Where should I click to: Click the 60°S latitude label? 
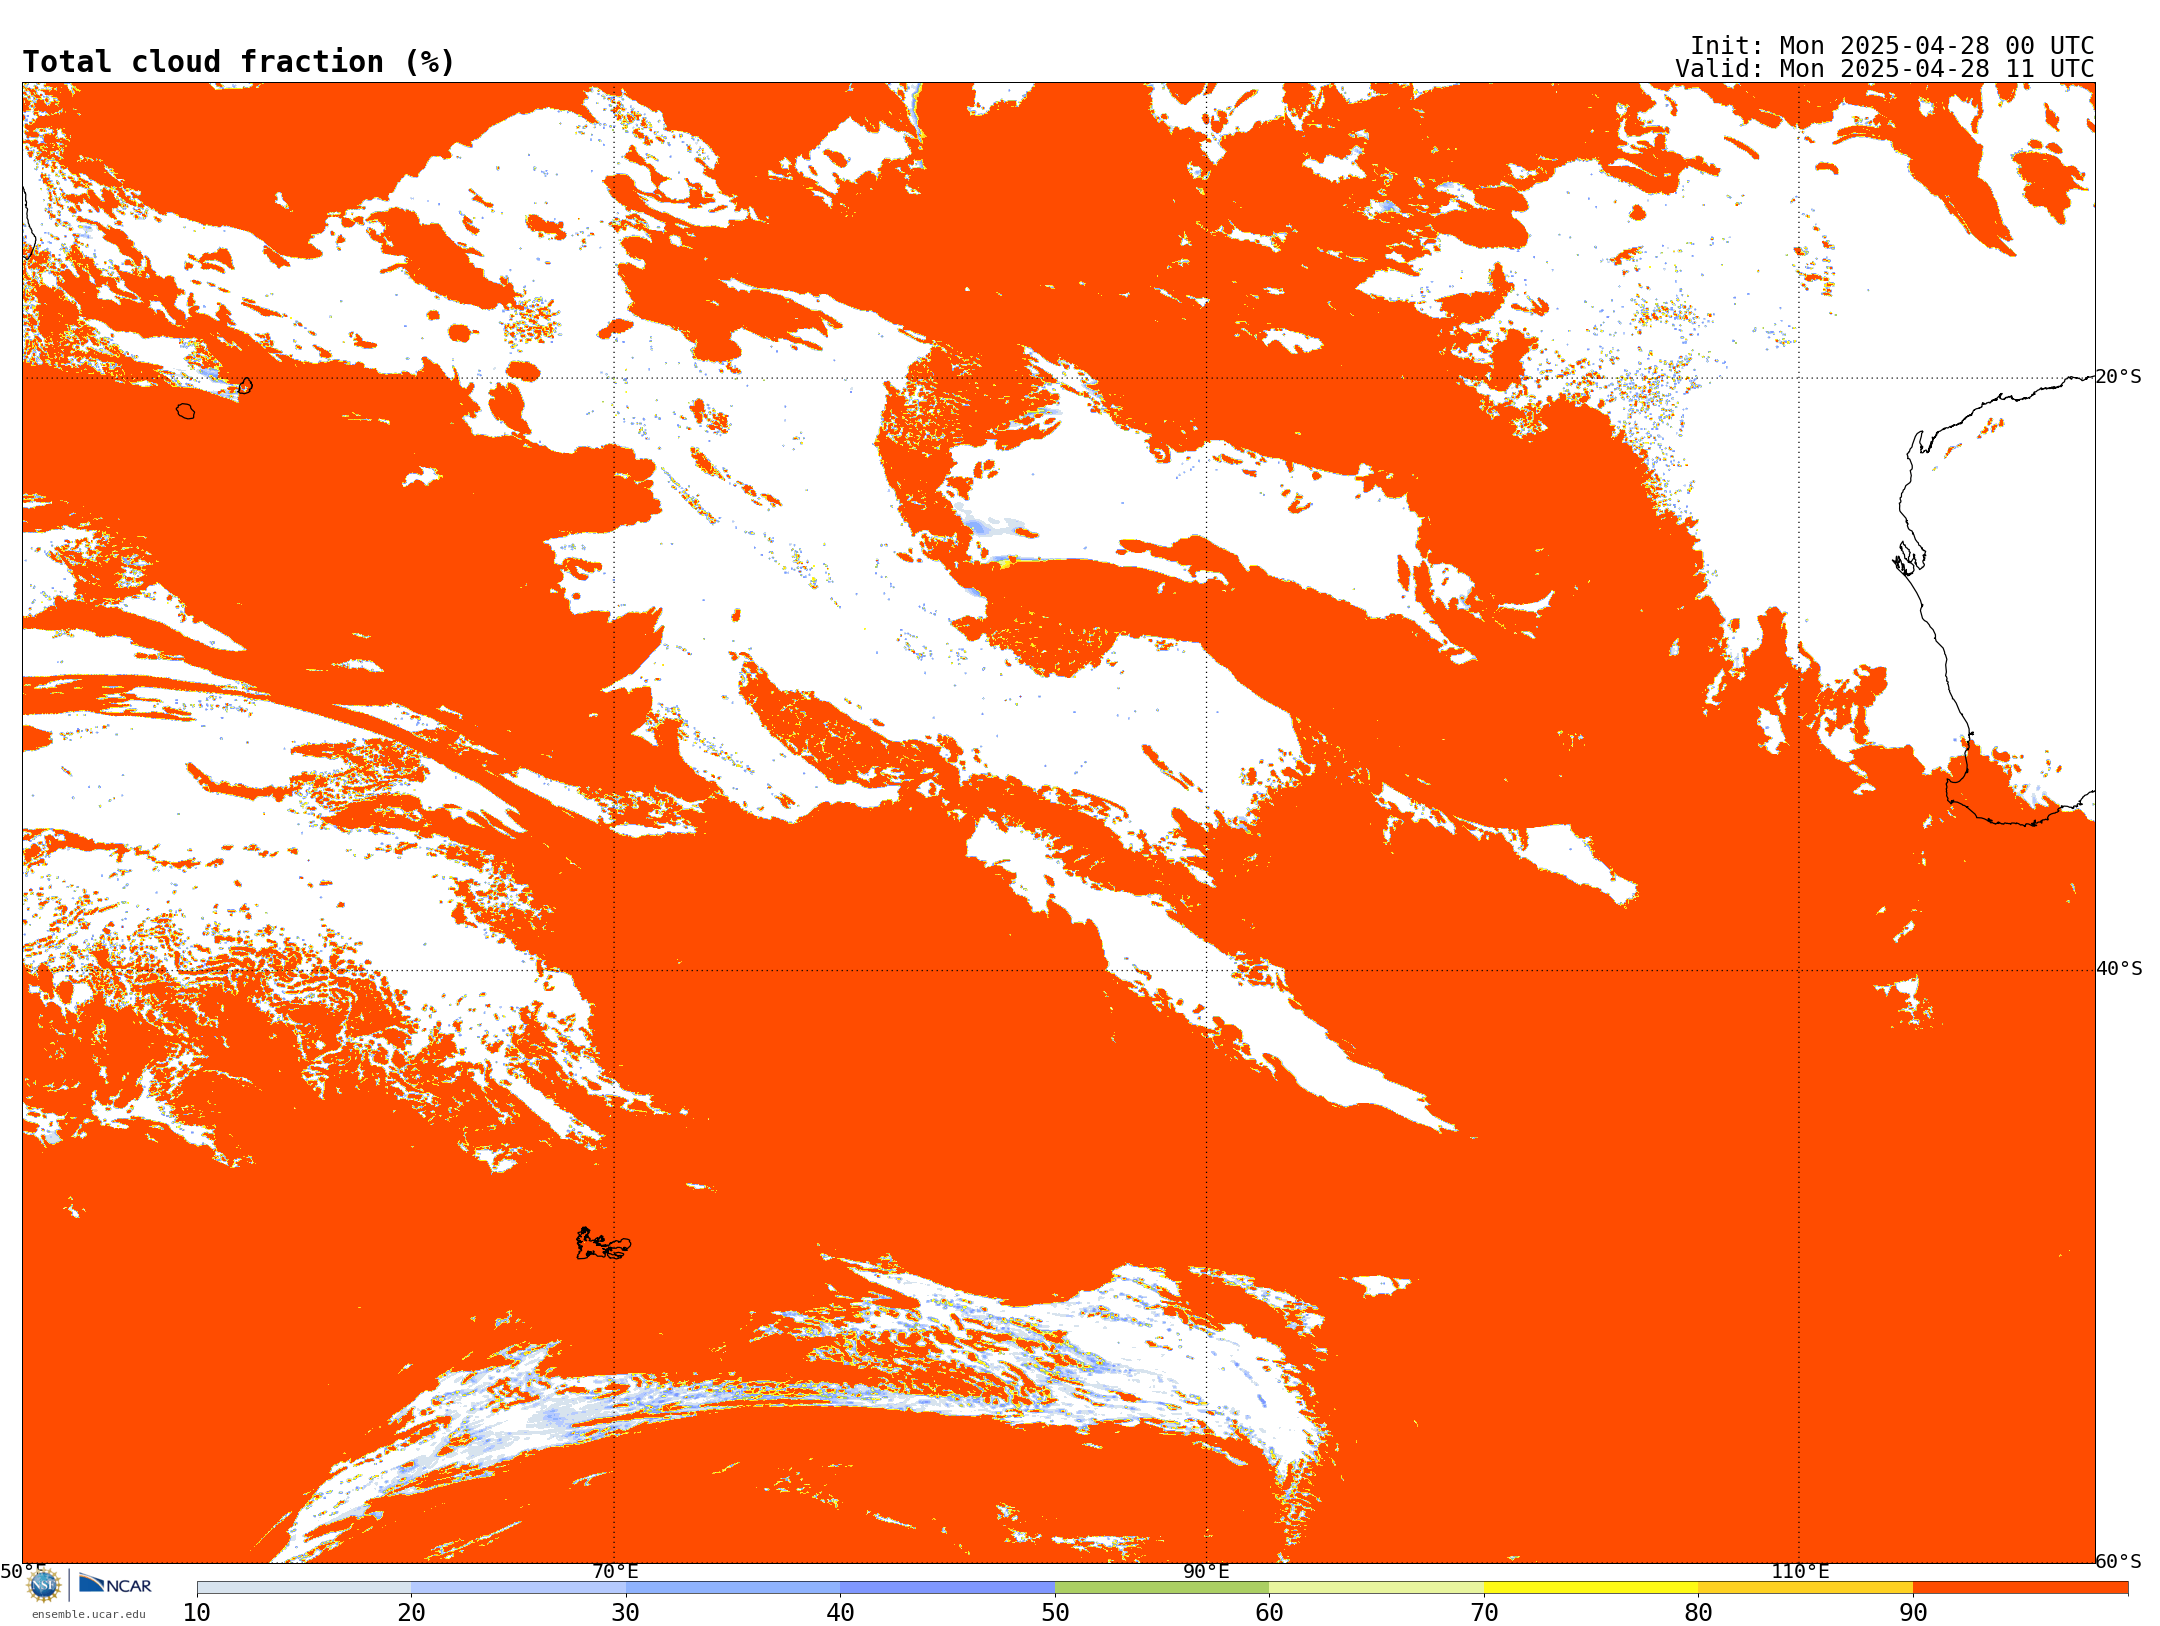pos(2118,1561)
